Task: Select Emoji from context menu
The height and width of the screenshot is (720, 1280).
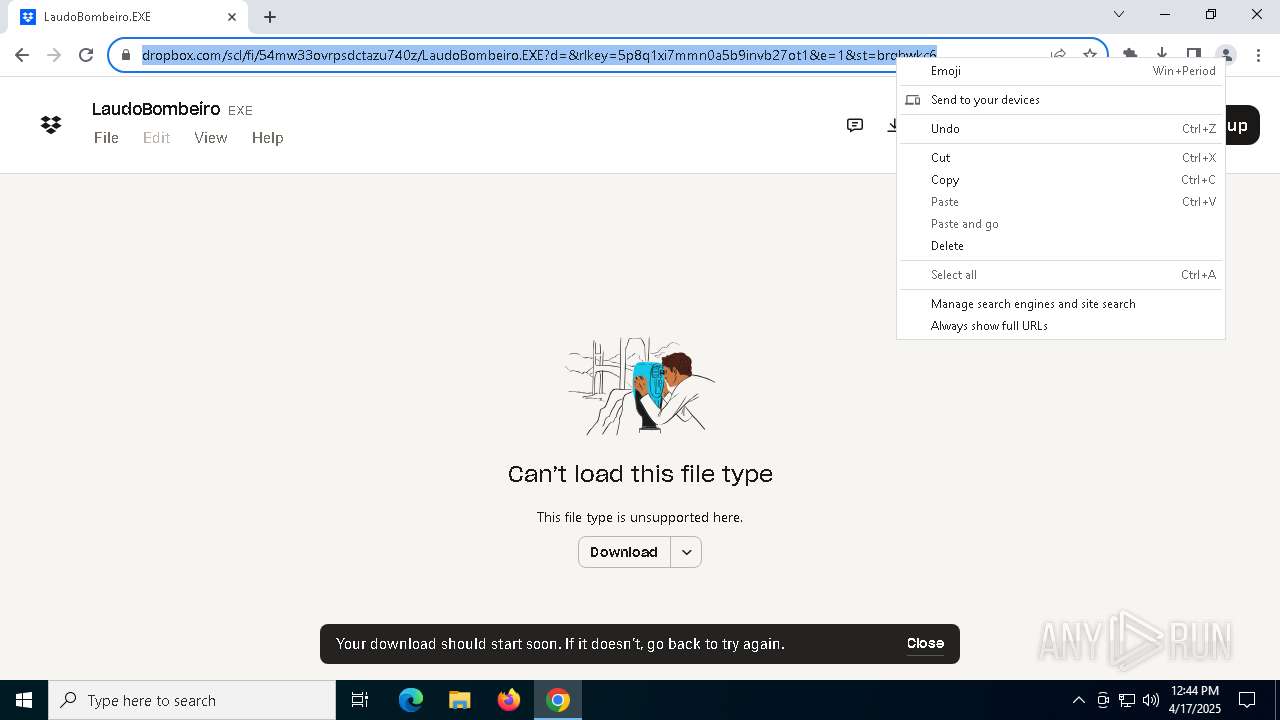Action: pos(1061,71)
